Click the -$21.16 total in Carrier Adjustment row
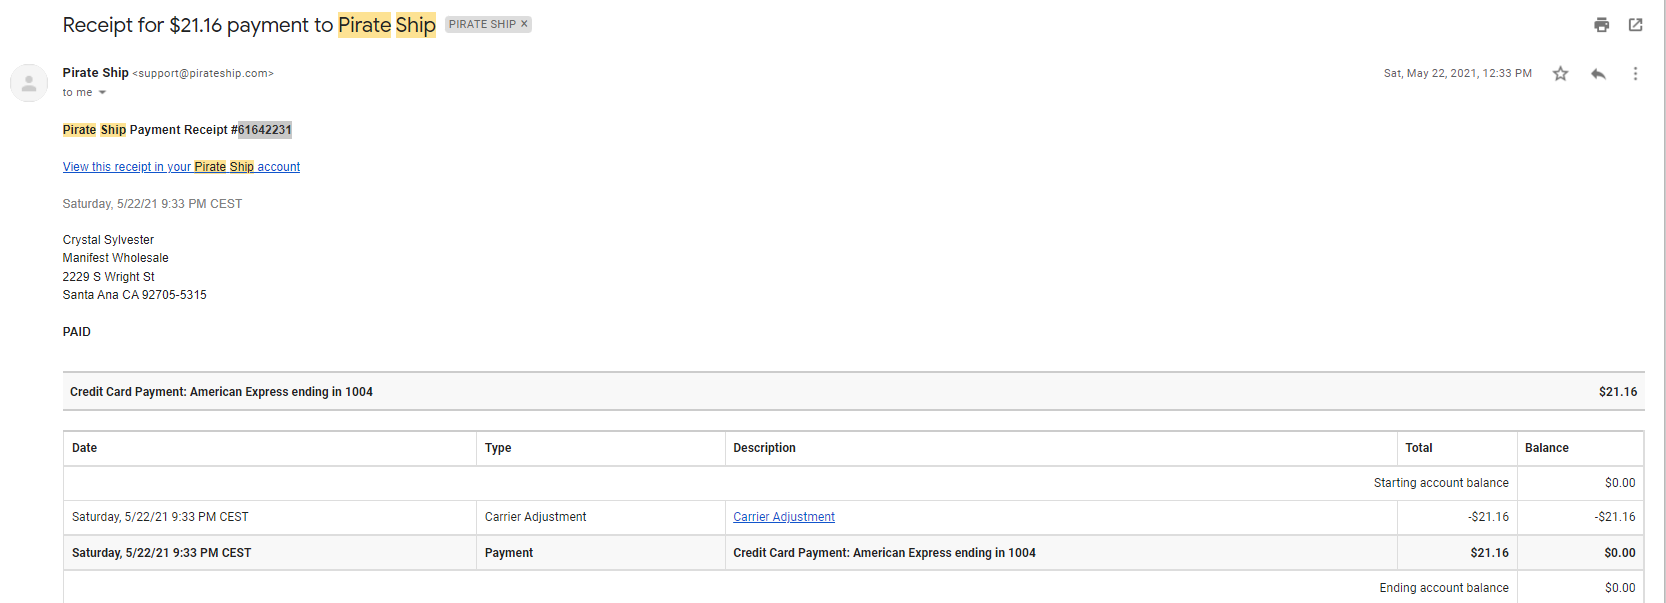 (x=1488, y=517)
